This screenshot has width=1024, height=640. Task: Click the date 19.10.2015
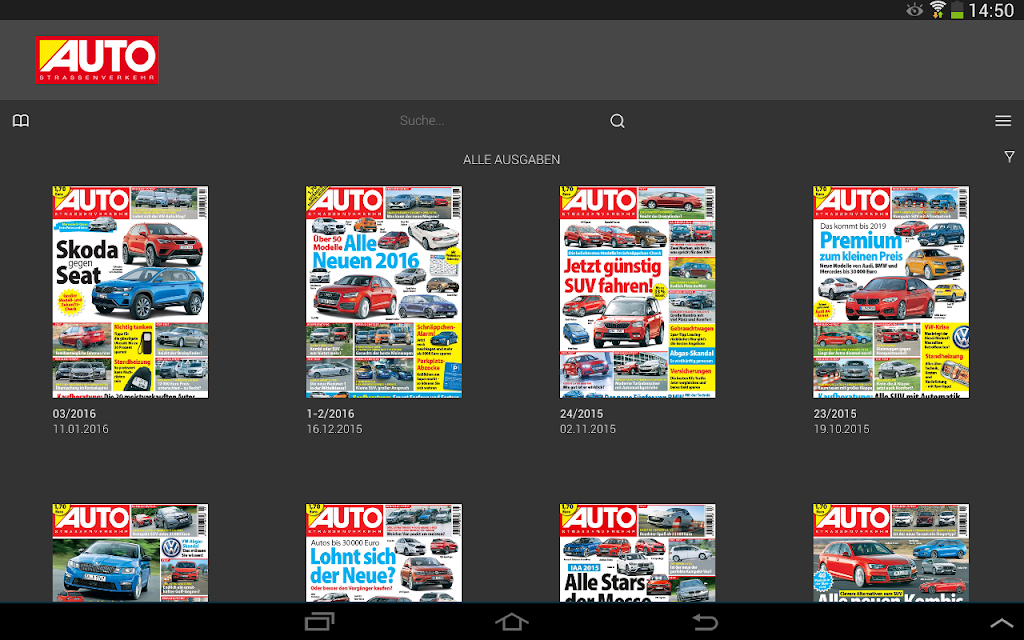point(841,429)
